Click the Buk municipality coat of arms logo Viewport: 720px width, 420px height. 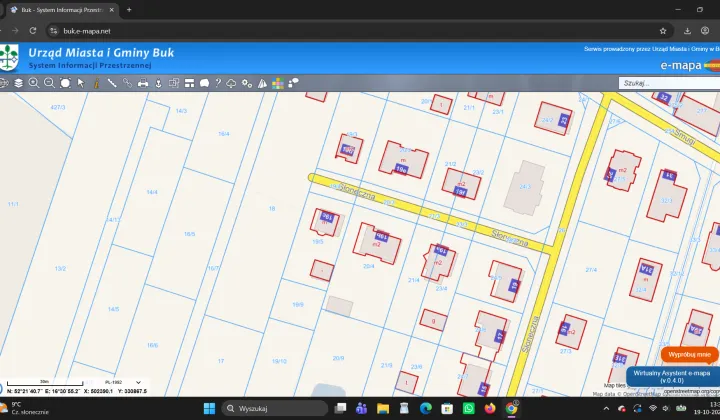click(9, 58)
